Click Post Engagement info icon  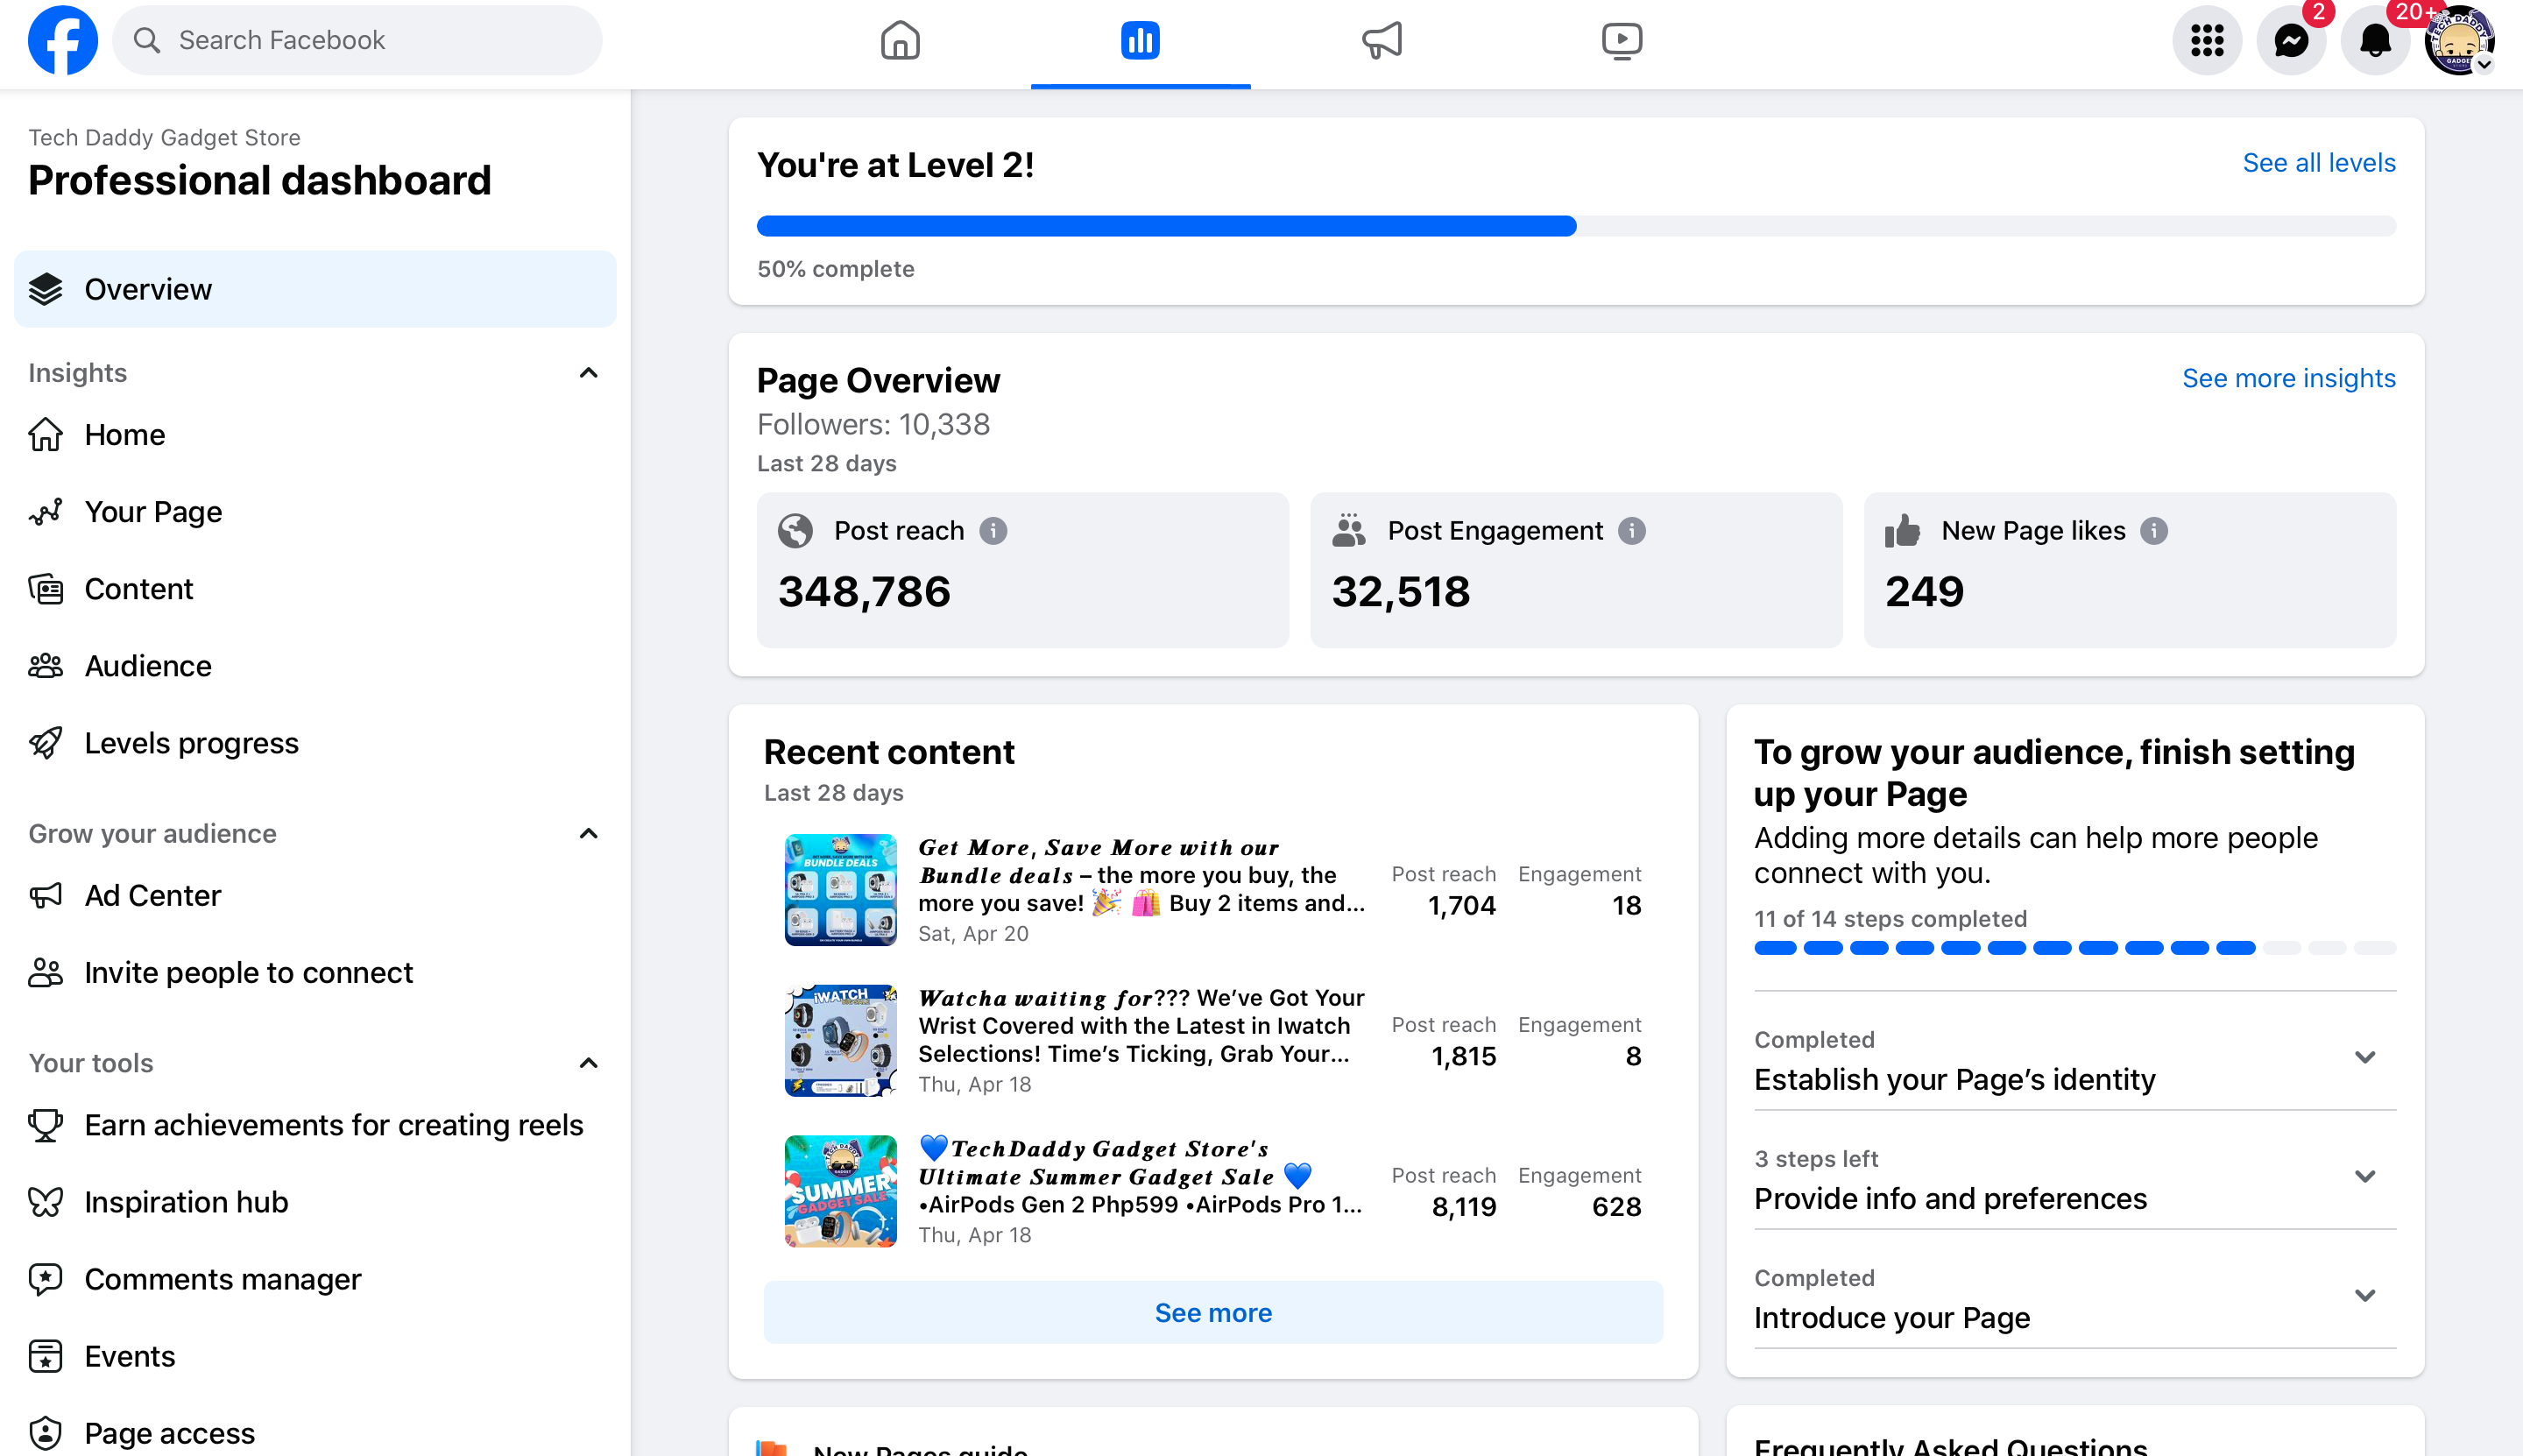1631,531
